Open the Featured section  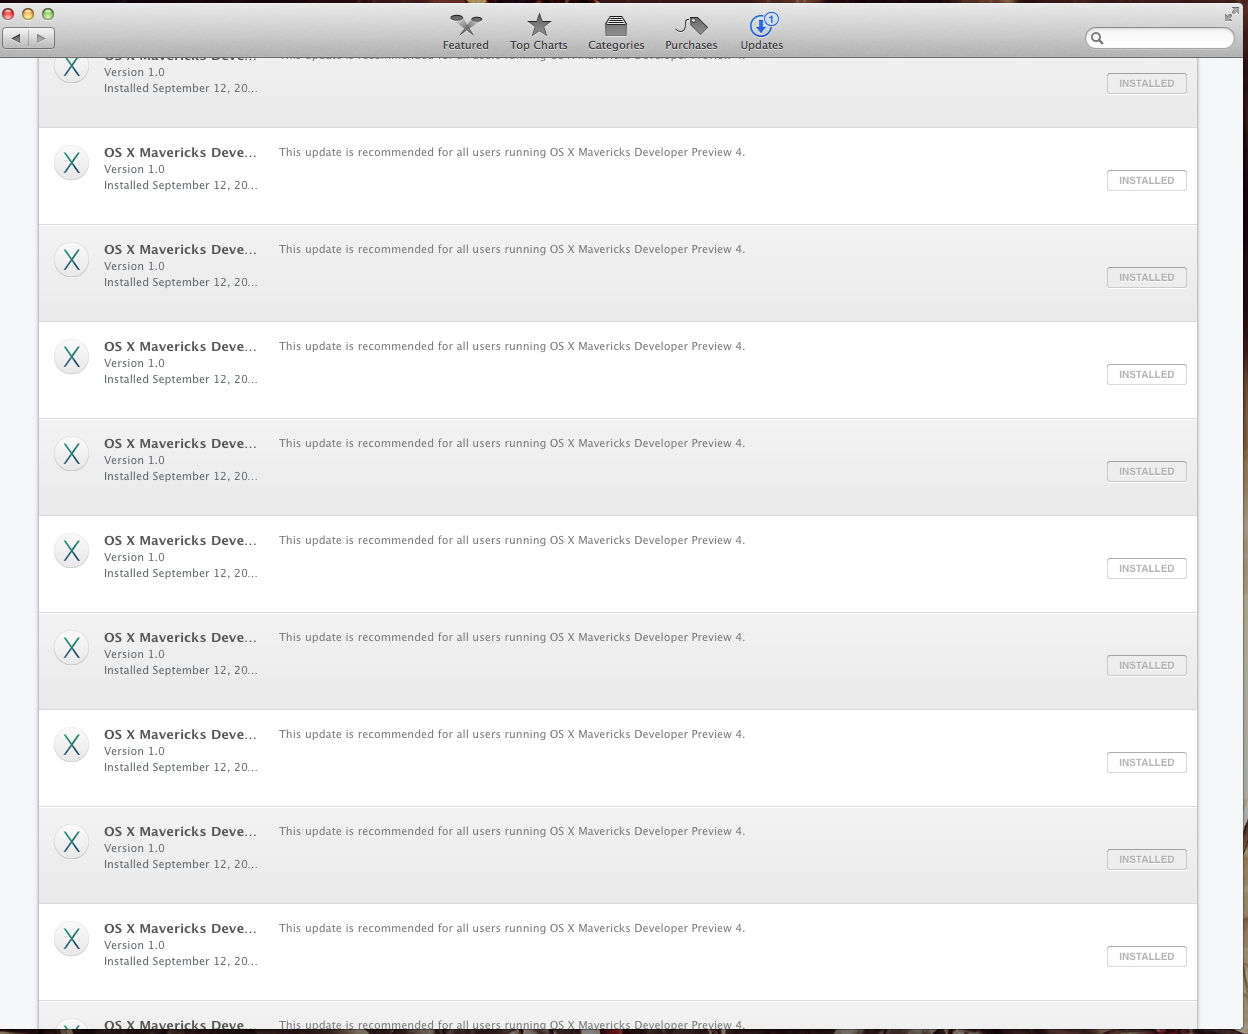click(x=466, y=31)
